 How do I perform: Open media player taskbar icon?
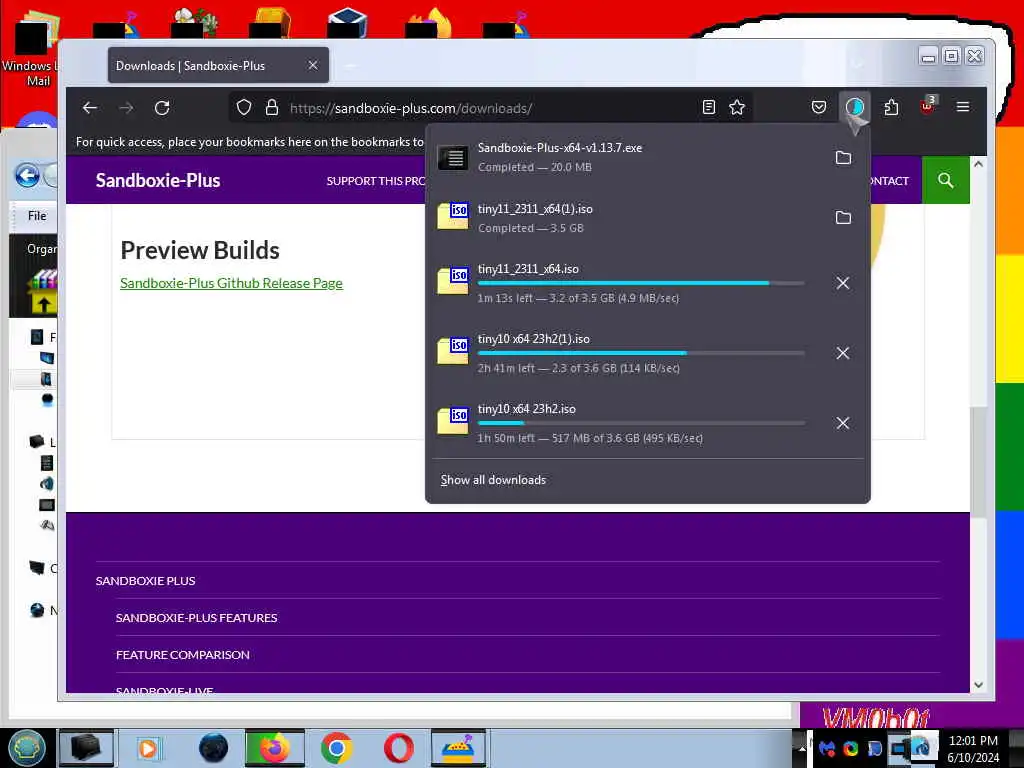pos(148,748)
